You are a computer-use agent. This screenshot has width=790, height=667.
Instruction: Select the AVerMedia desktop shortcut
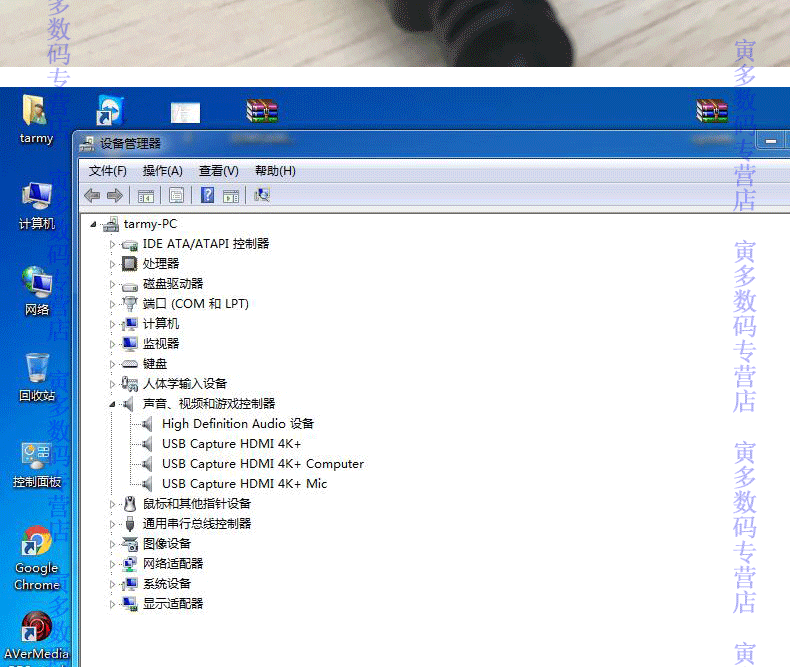36,638
